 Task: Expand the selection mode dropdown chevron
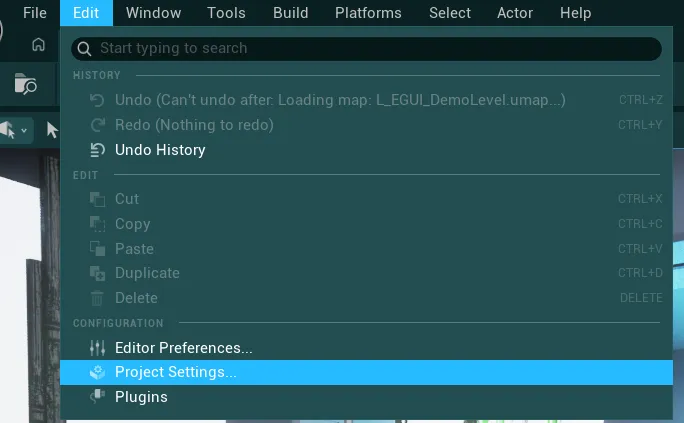pos(24,130)
